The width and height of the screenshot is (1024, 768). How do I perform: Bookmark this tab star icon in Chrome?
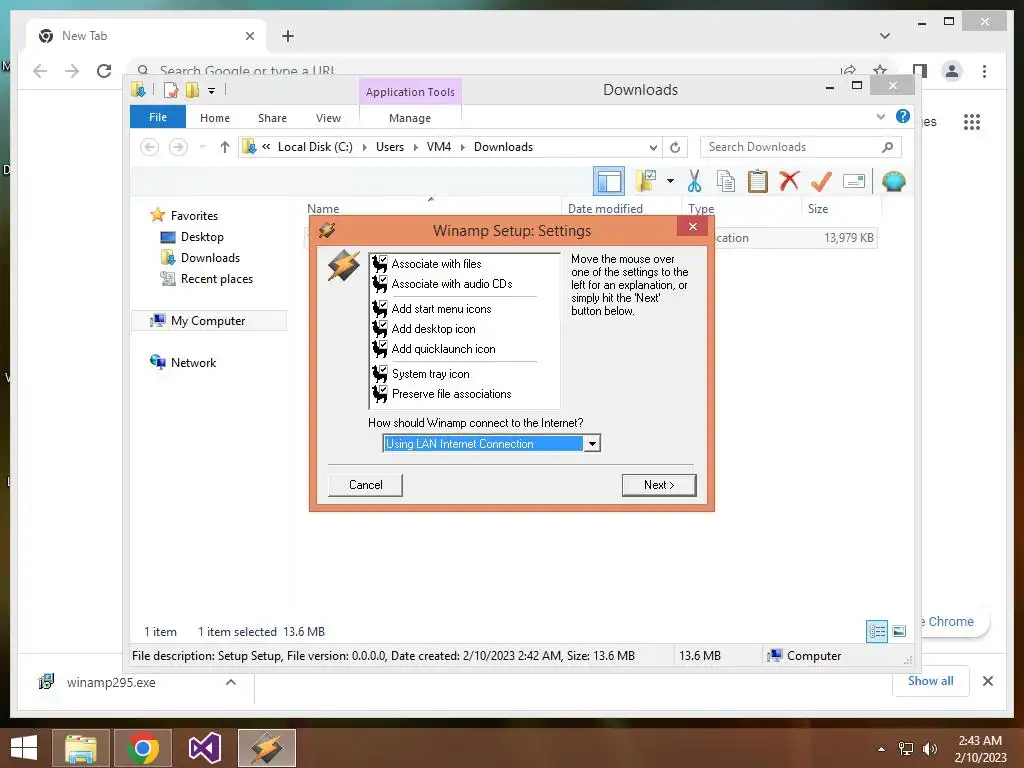pyautogui.click(x=880, y=71)
